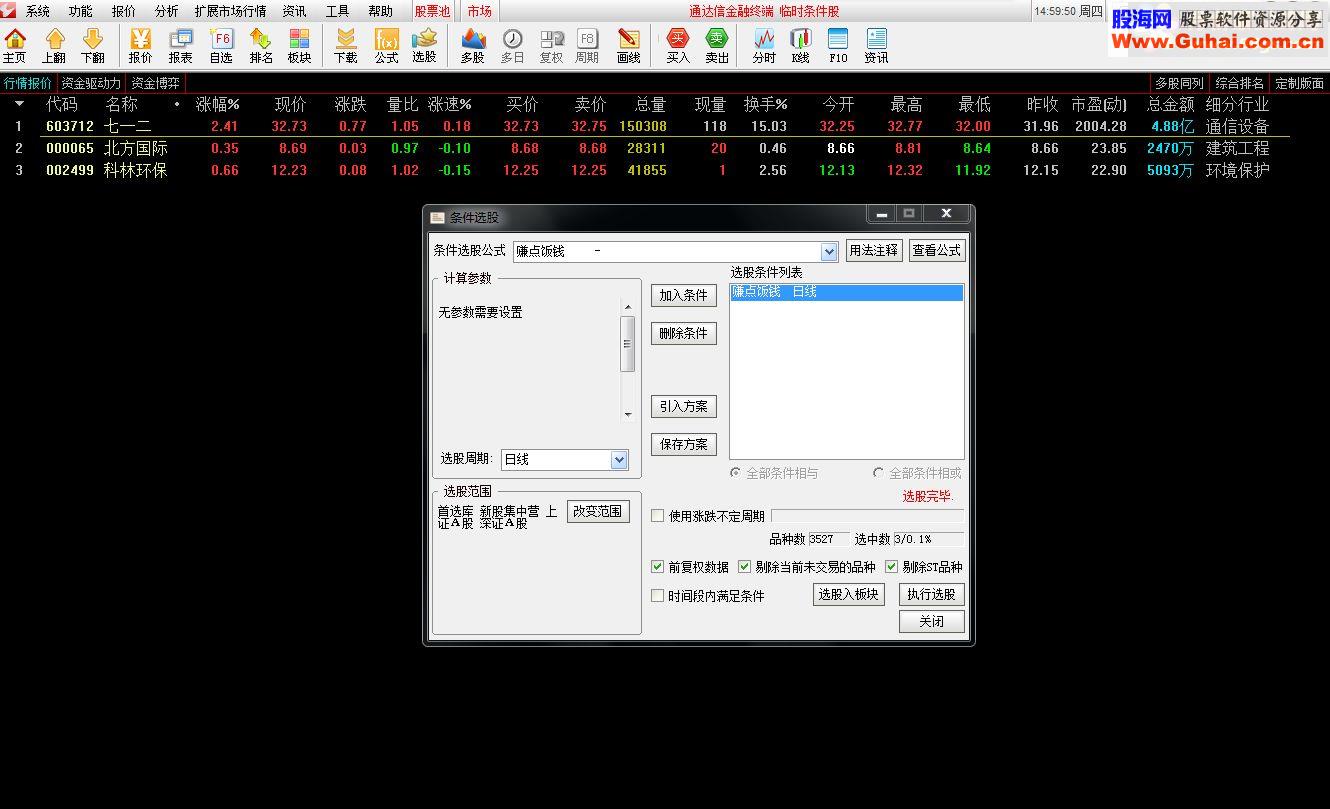
Task: Toggle 剔除当前未交易的品种 checkbox
Action: [x=744, y=567]
